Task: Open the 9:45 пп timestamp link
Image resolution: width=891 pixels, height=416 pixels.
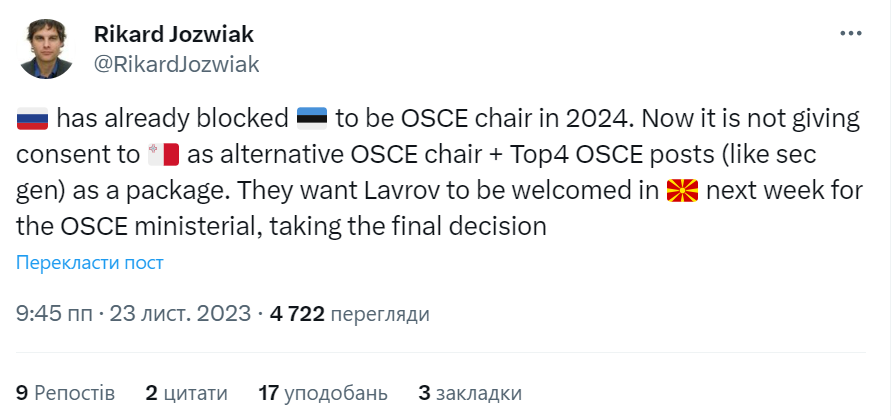Action: point(51,314)
